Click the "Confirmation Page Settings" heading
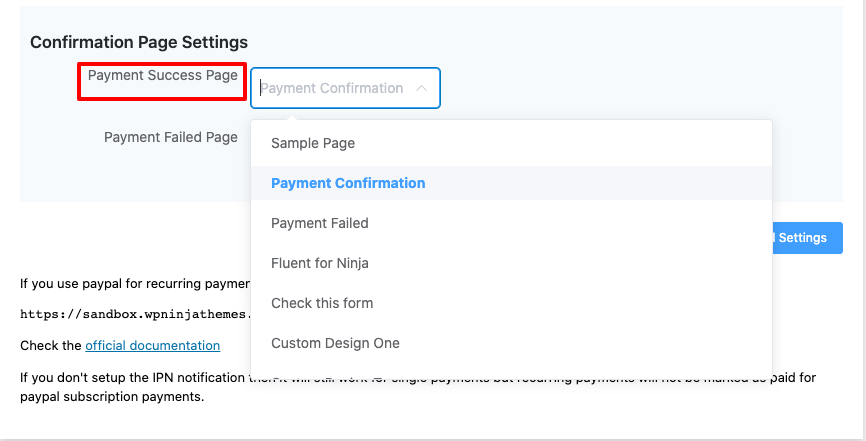The height and width of the screenshot is (441, 866). (x=138, y=42)
